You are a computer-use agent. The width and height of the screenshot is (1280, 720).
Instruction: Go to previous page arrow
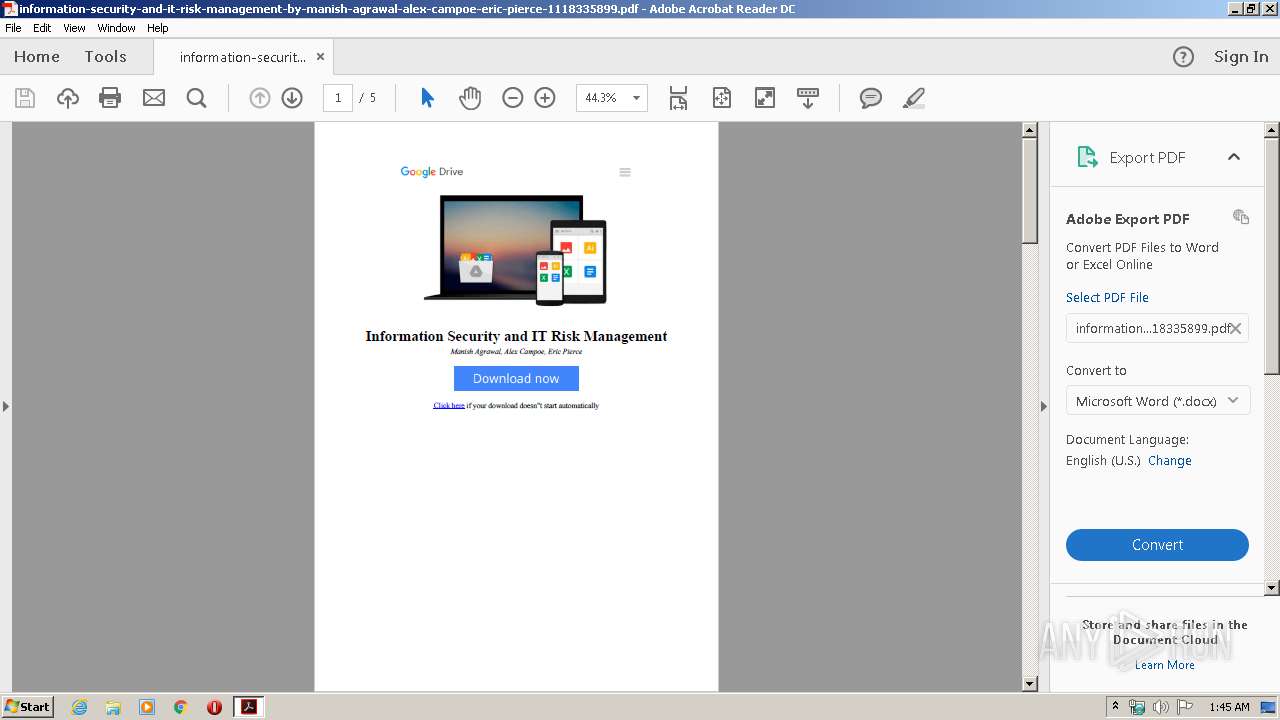click(x=260, y=98)
